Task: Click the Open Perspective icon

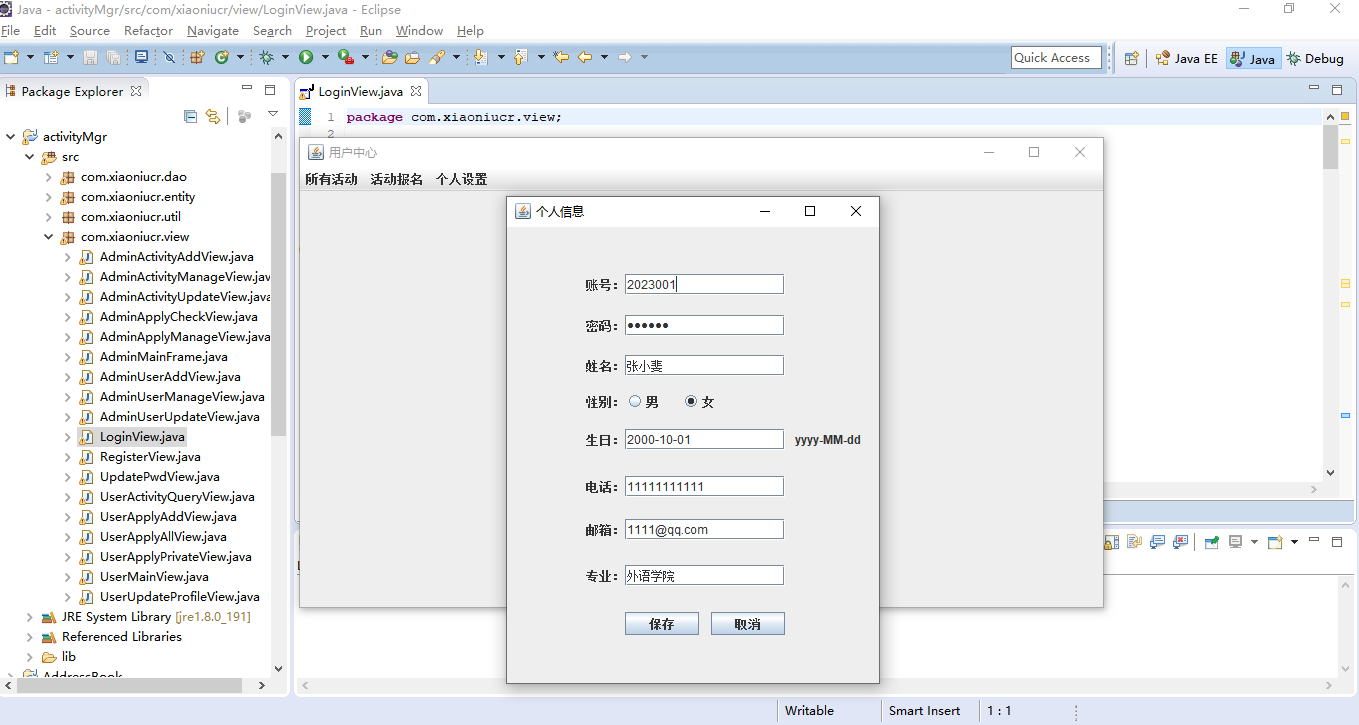Action: [x=1131, y=58]
